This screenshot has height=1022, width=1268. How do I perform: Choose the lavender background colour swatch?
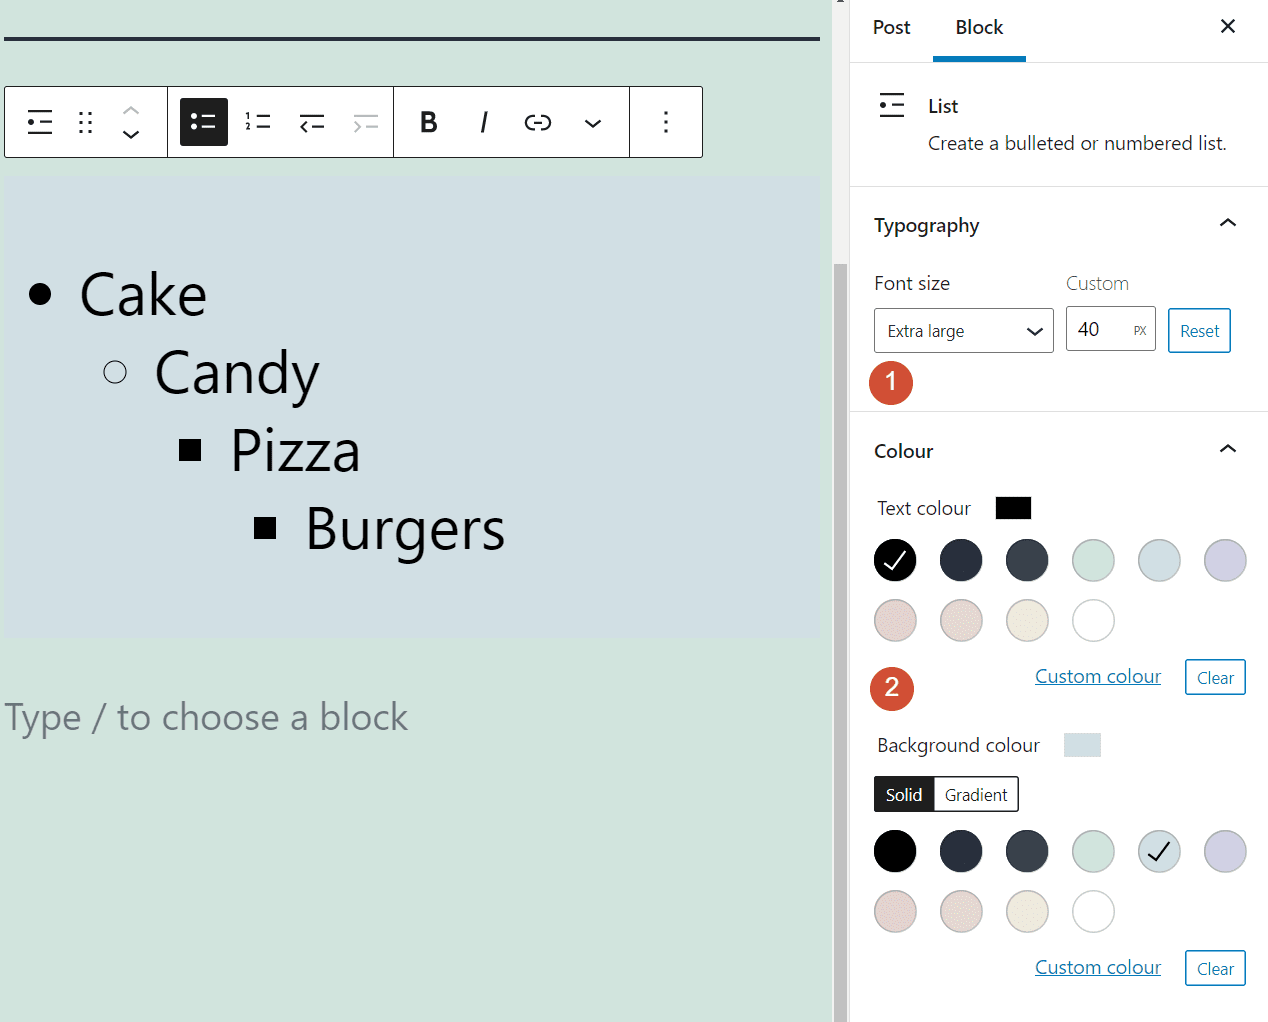[x=1225, y=851]
